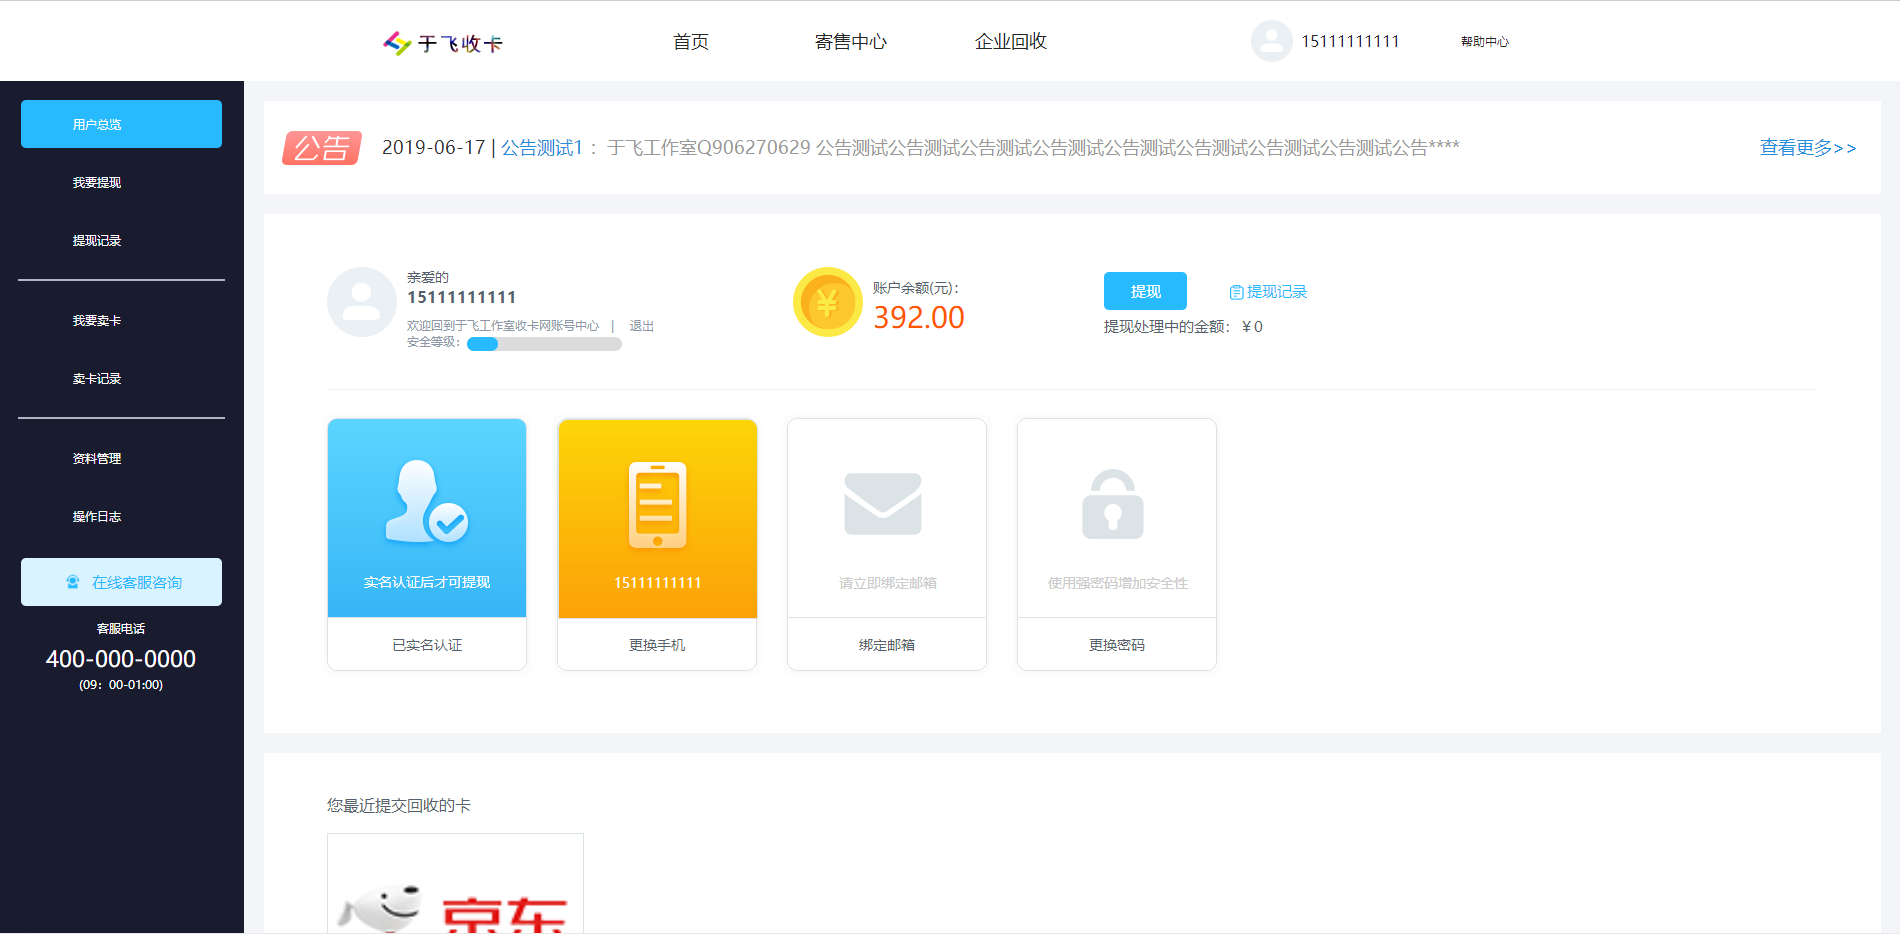Select 我要提现 in the sidebar
The width and height of the screenshot is (1900, 935).
click(x=97, y=183)
